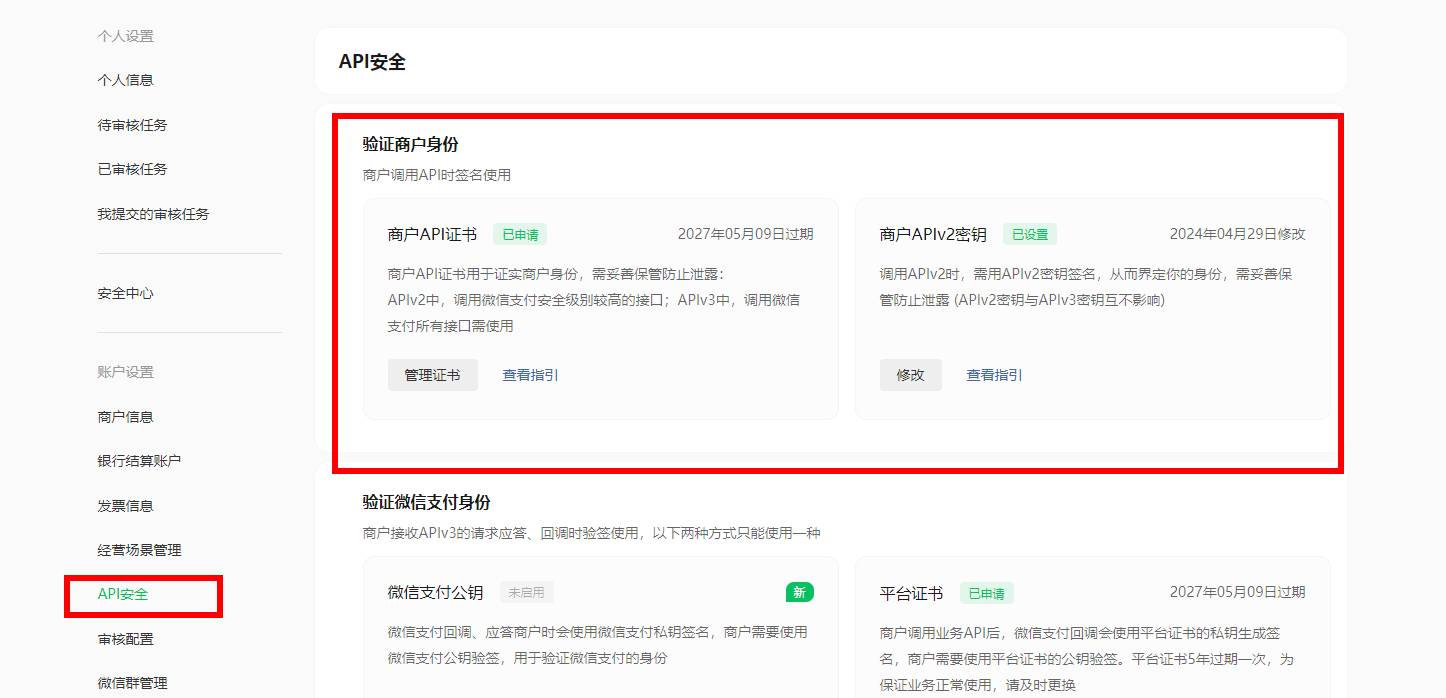Viewport: 1446px width, 698px height.
Task: Open 商户信息 settings
Action: pyautogui.click(x=125, y=417)
